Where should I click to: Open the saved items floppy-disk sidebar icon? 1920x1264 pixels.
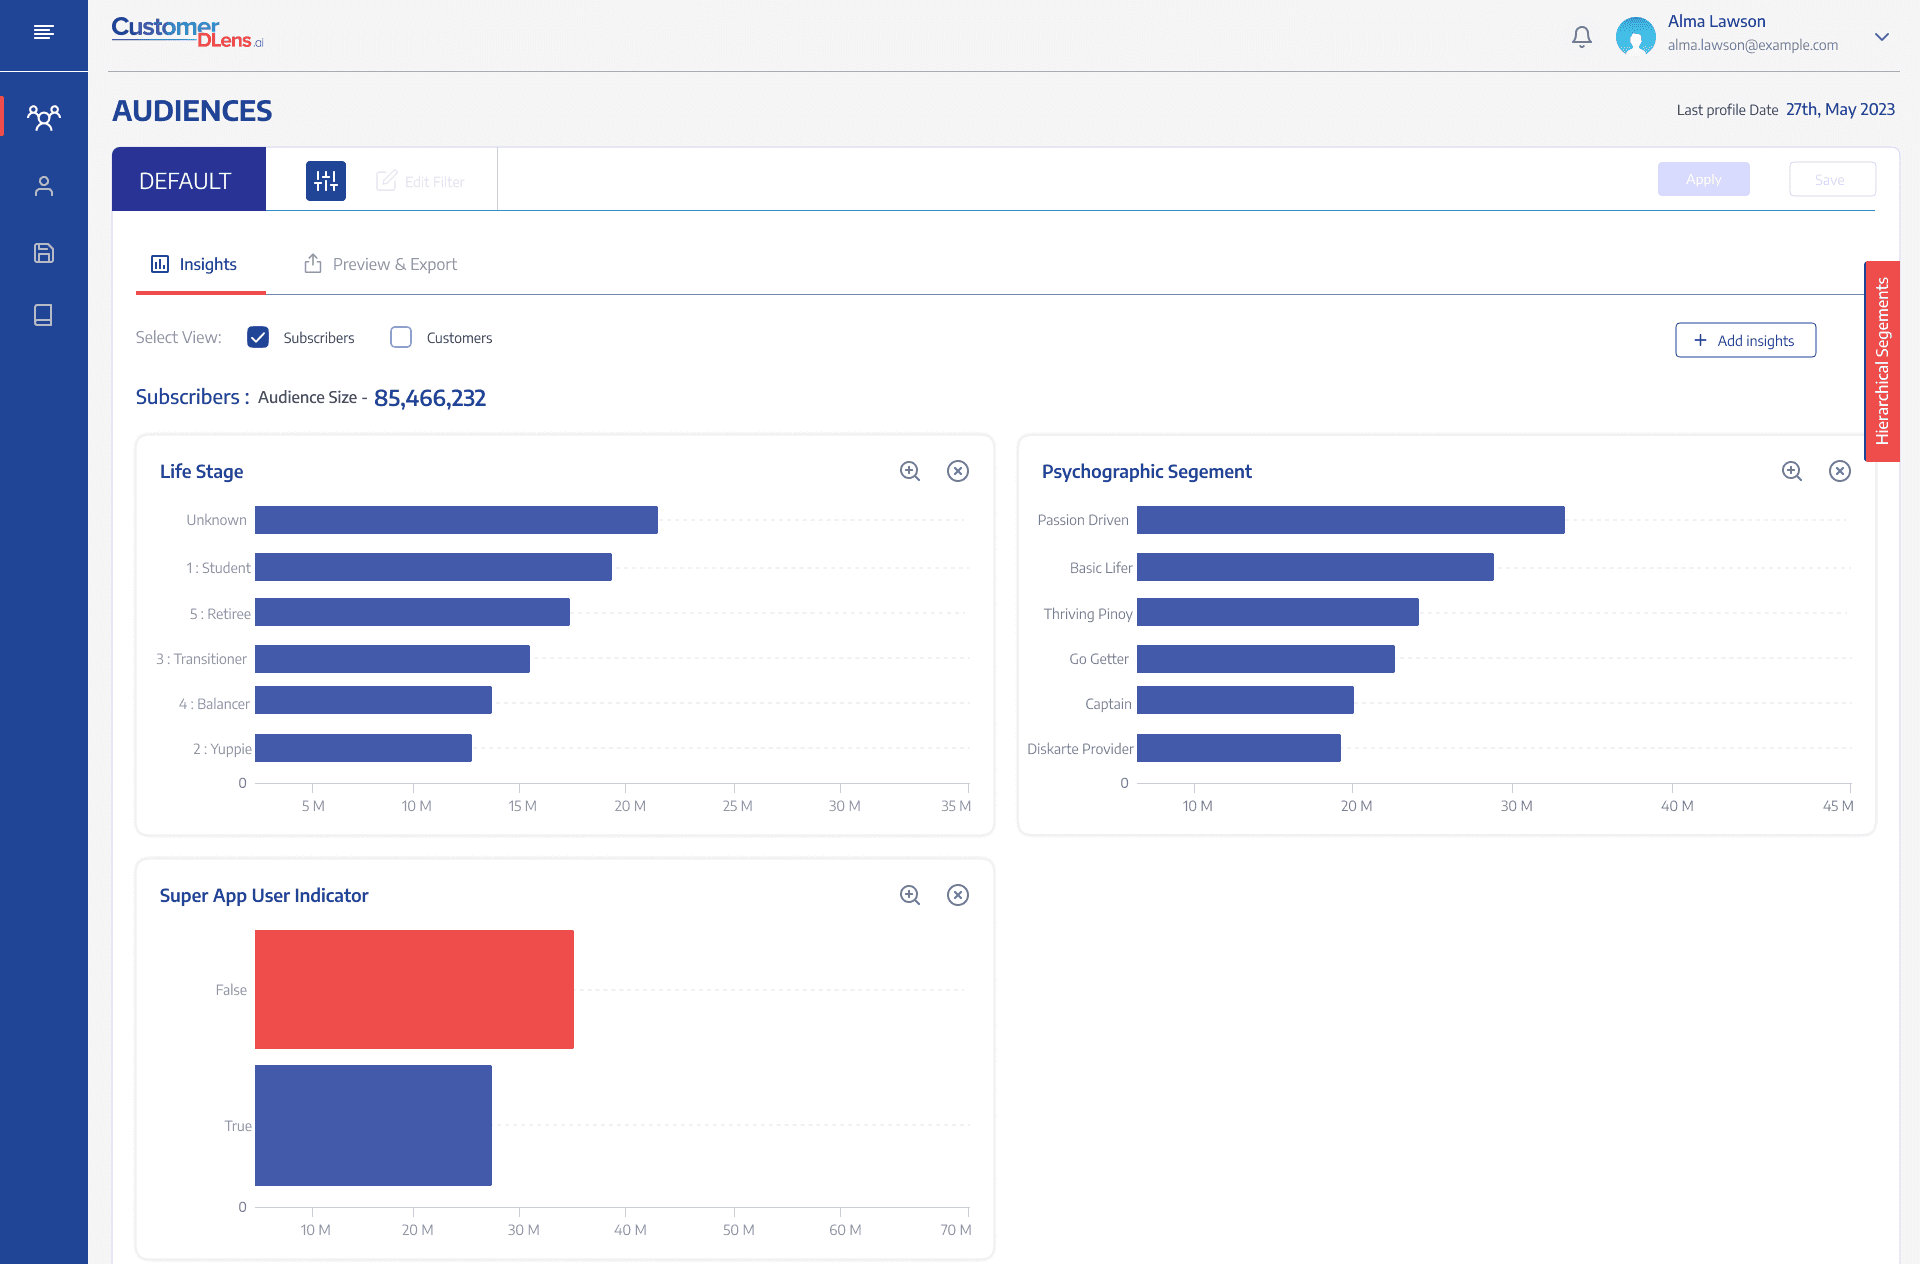click(x=44, y=253)
